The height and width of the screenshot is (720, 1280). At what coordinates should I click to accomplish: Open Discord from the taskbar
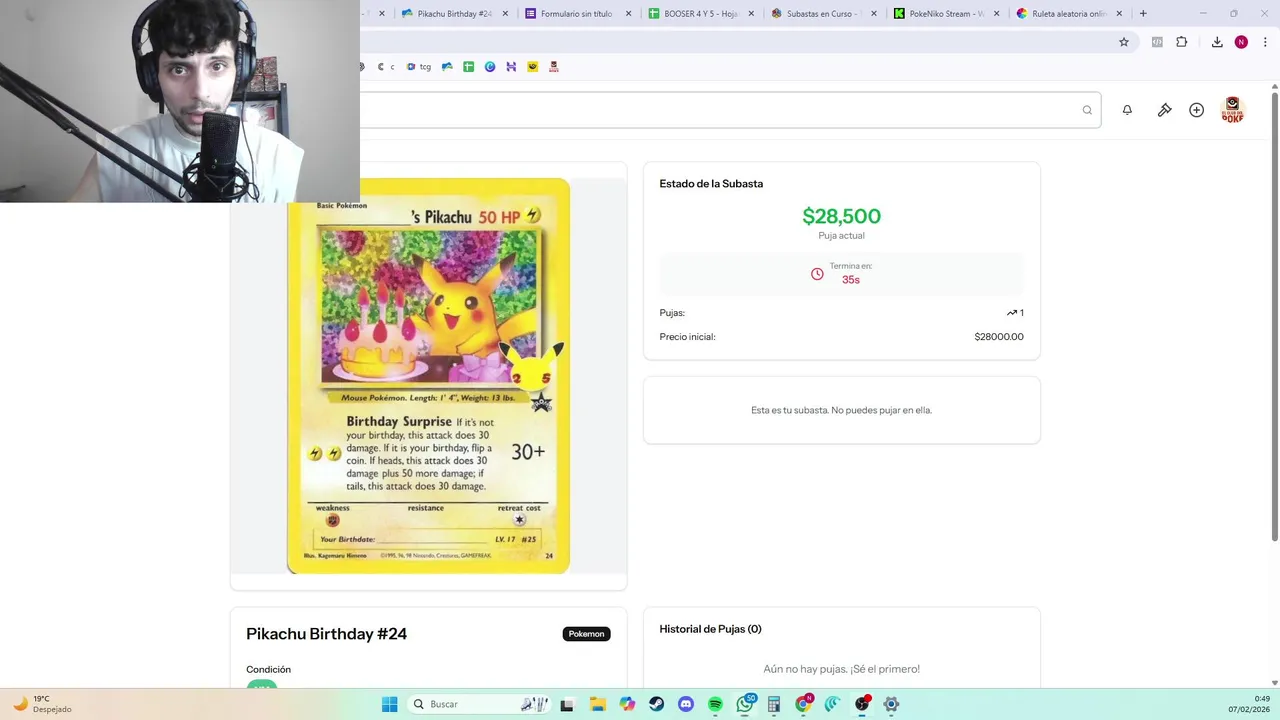pyautogui.click(x=686, y=704)
